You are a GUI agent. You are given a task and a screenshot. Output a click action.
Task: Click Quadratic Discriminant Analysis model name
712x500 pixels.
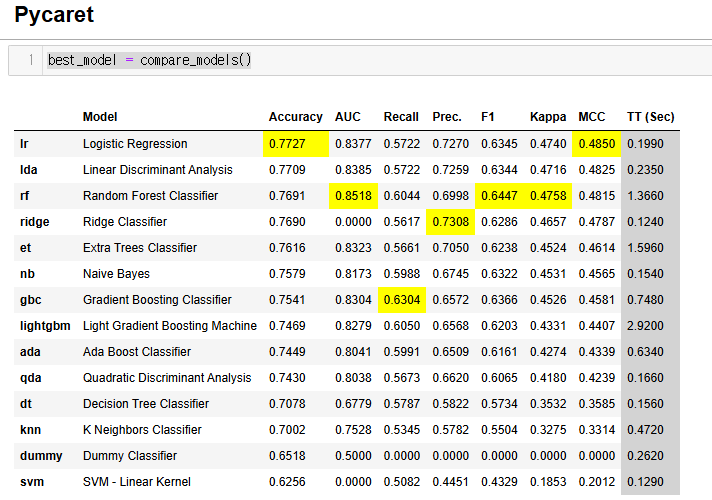tap(167, 378)
